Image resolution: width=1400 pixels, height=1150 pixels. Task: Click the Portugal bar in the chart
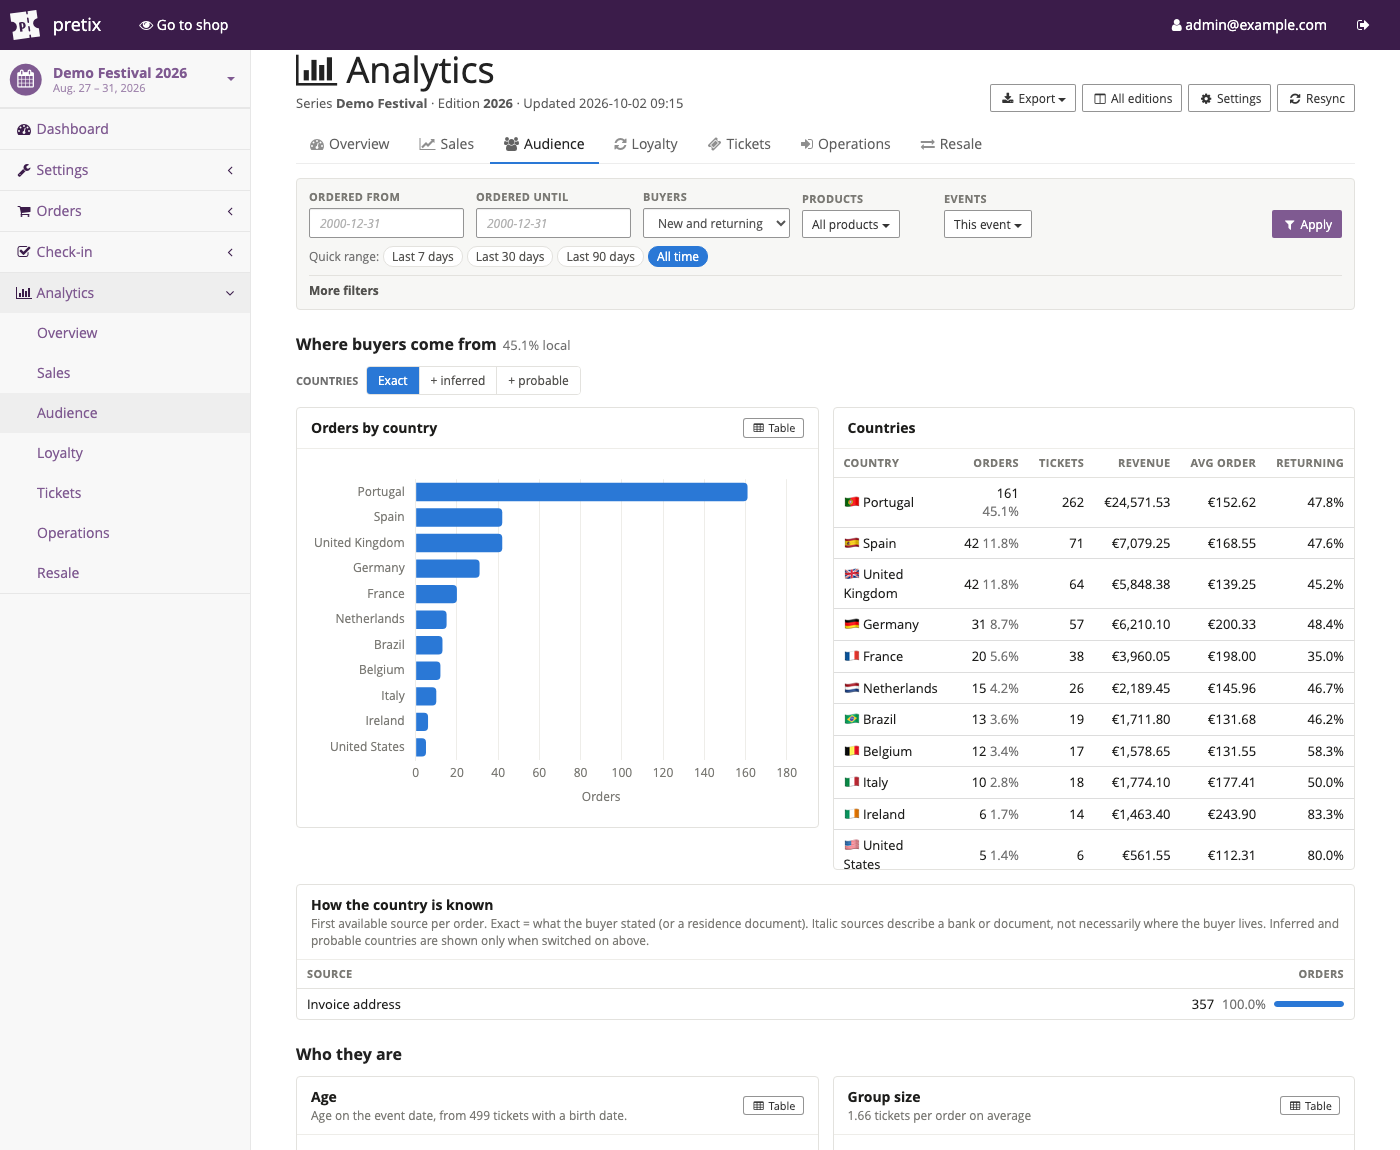(582, 492)
